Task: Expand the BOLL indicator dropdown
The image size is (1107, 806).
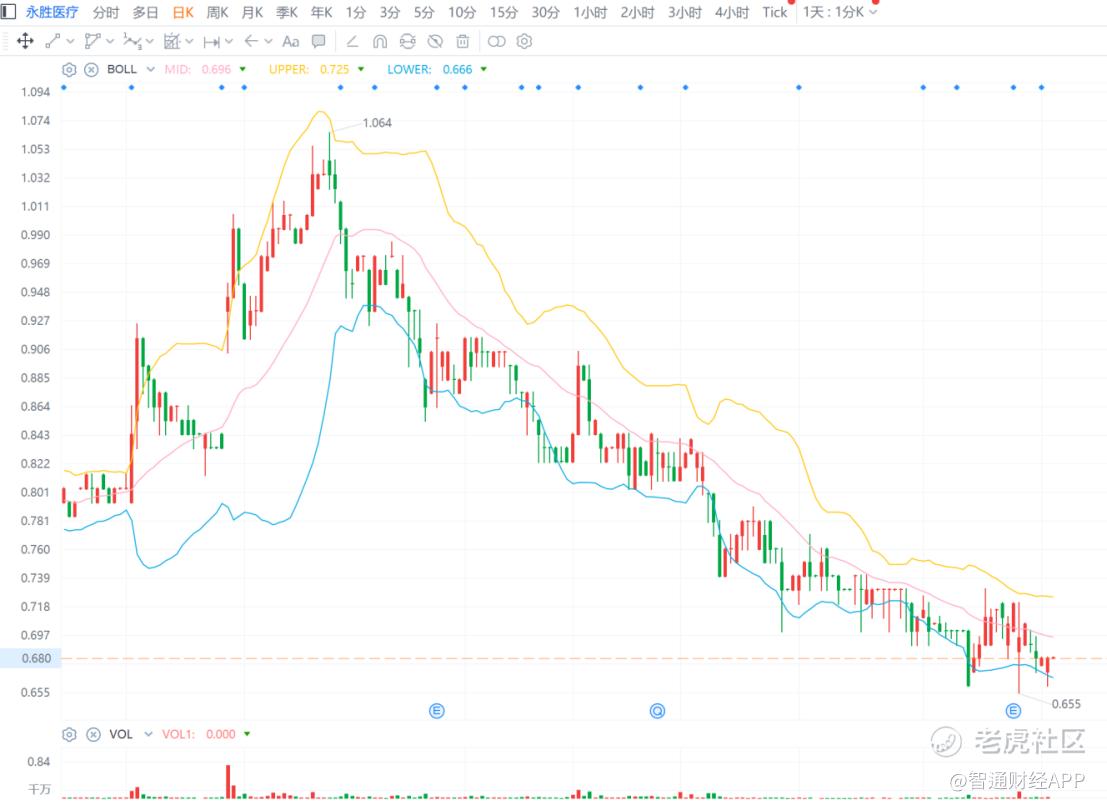Action: pyautogui.click(x=150, y=69)
